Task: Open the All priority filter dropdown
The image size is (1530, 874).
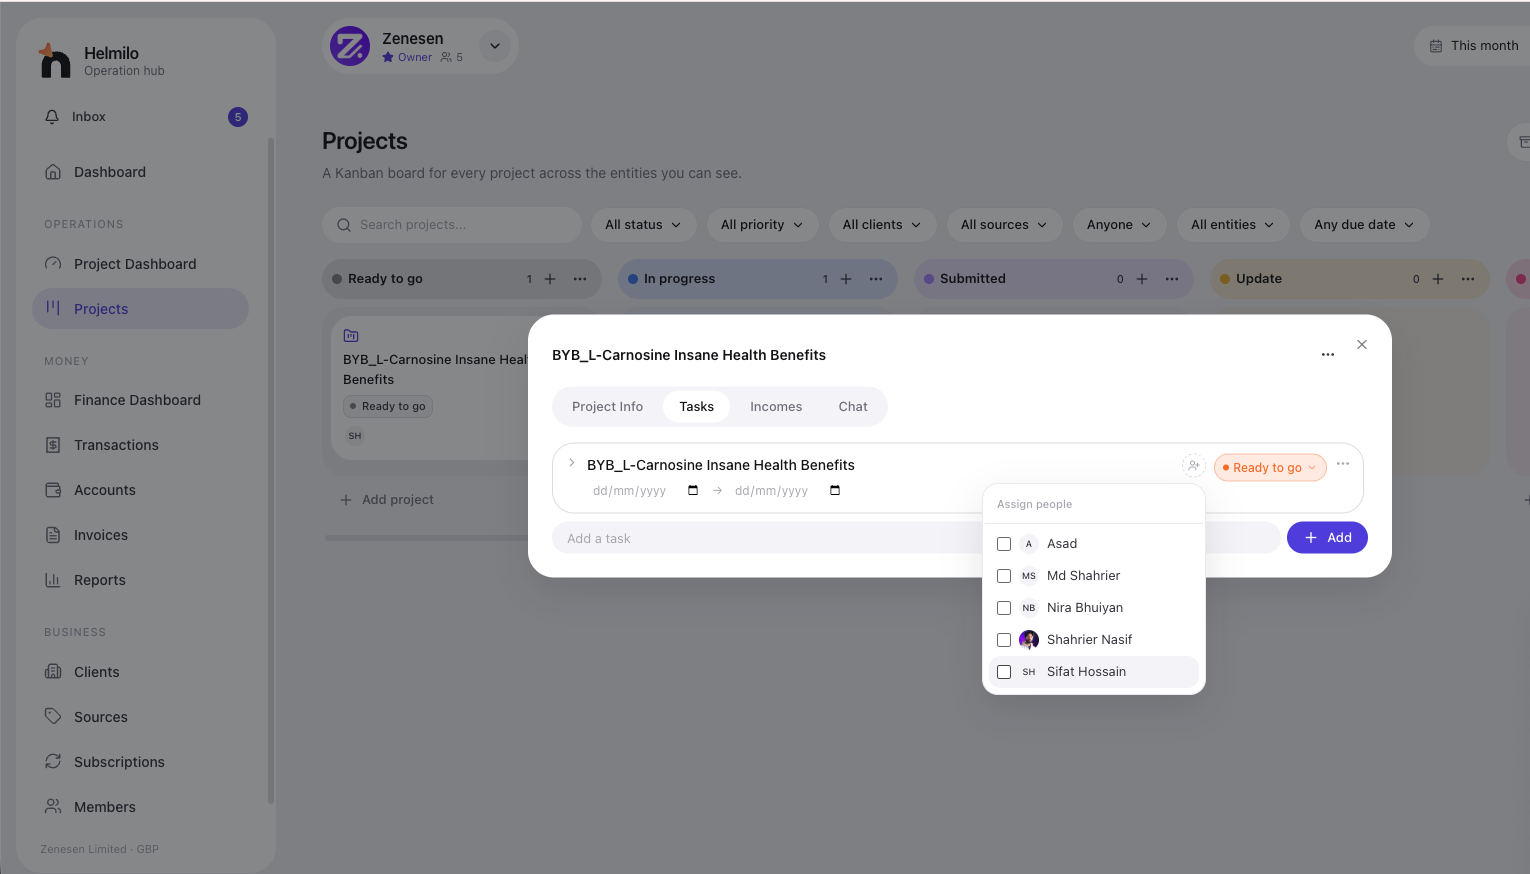Action: point(762,225)
